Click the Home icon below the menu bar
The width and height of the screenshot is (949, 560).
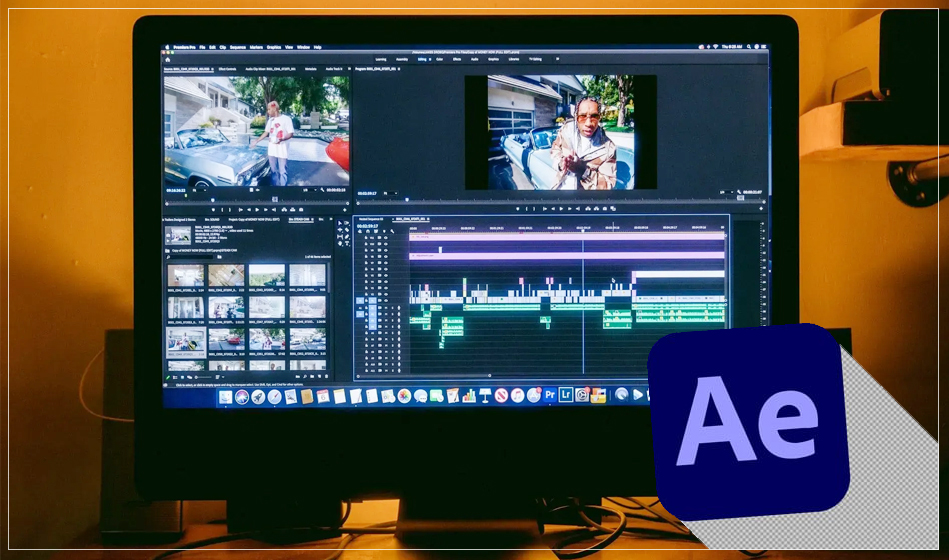(x=168, y=59)
